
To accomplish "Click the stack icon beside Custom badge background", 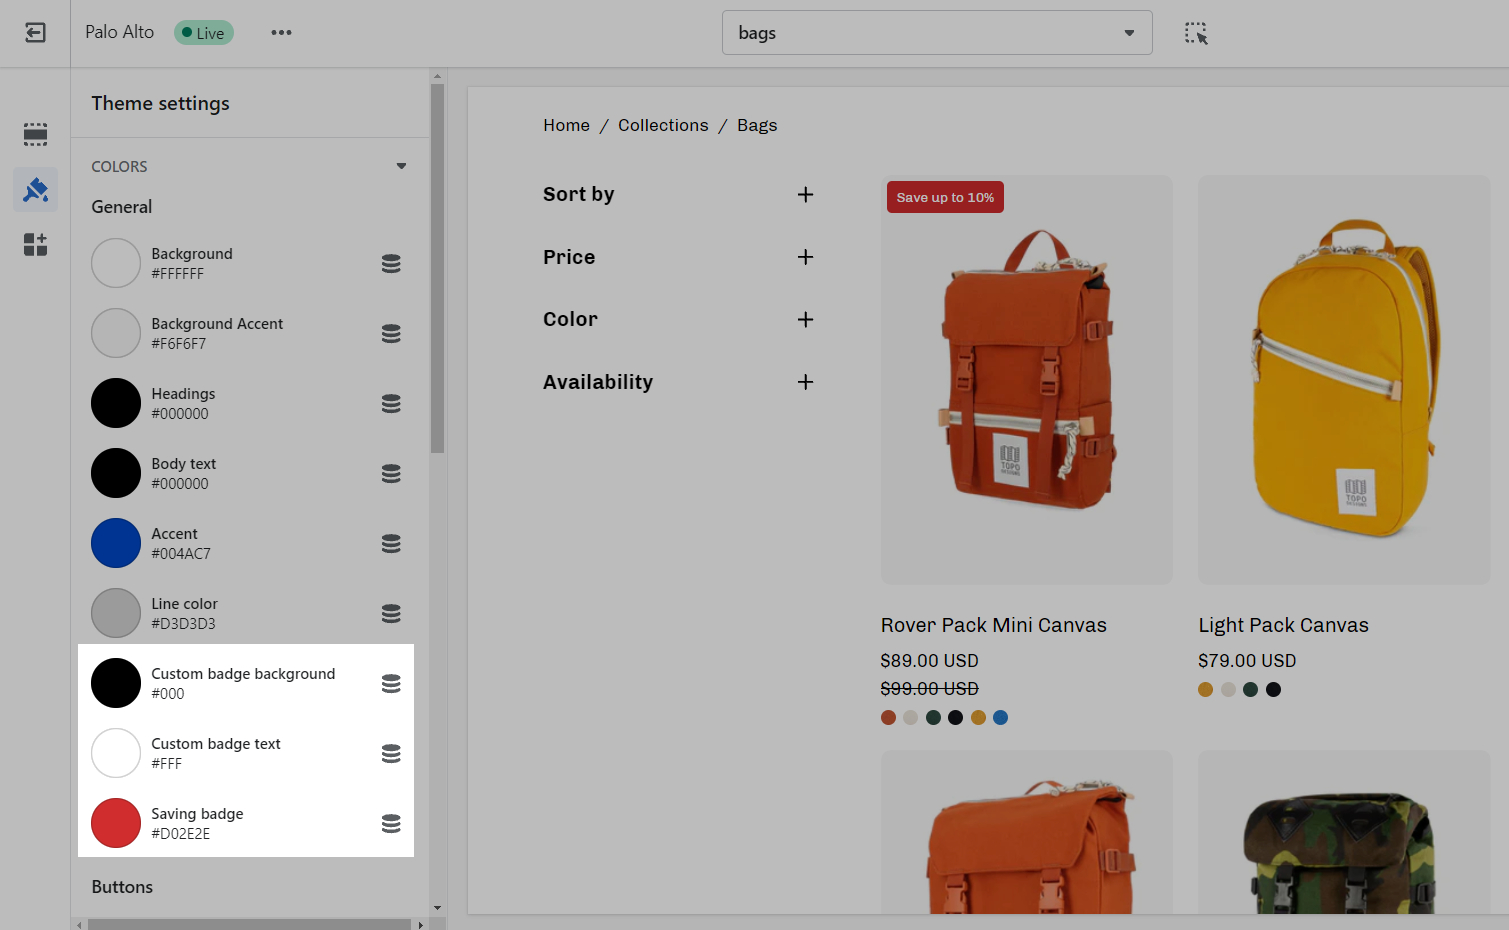I will click(x=391, y=683).
